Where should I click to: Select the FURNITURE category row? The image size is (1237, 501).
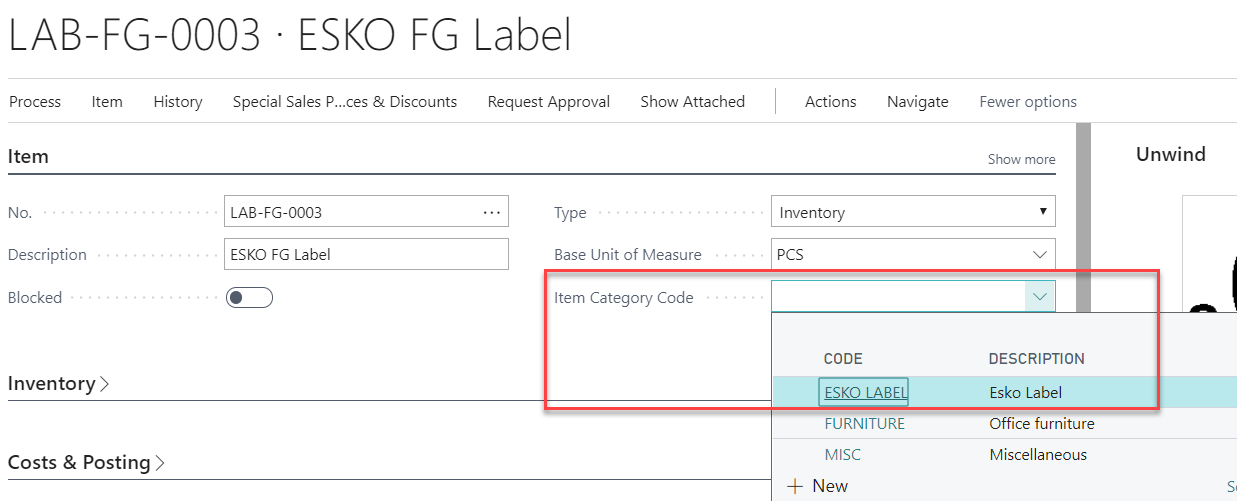pos(864,424)
